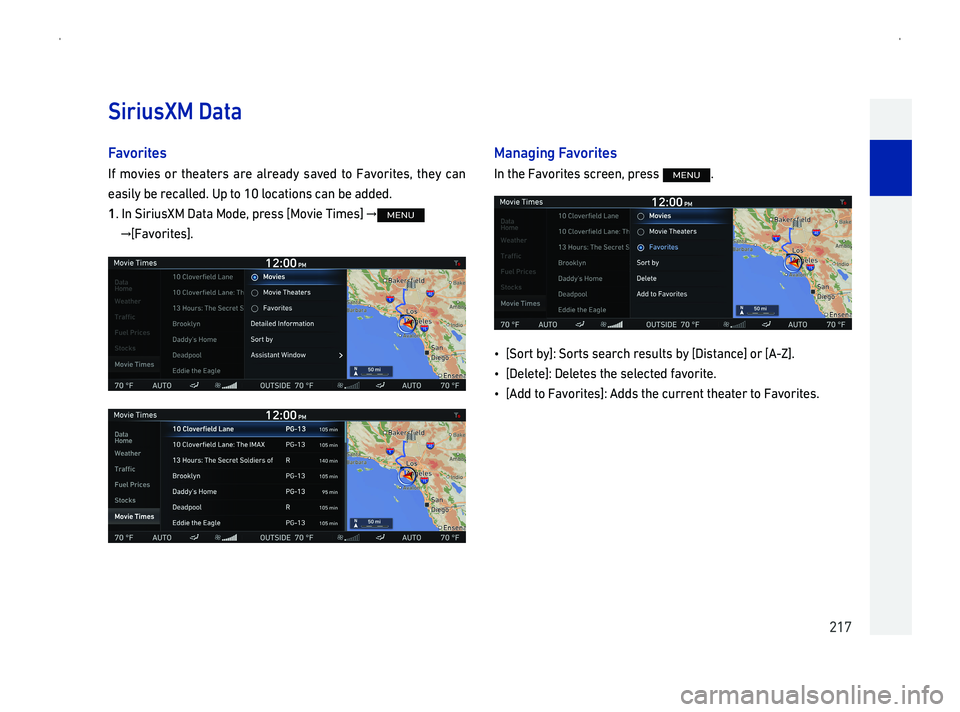Click Interstate 5 shield on rated list screenshot map
The height and width of the screenshot is (712, 960).
point(390,451)
